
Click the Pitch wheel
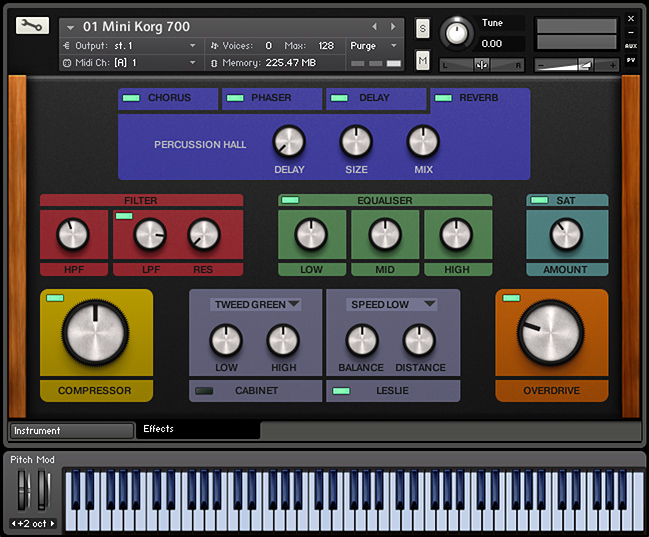[24, 490]
